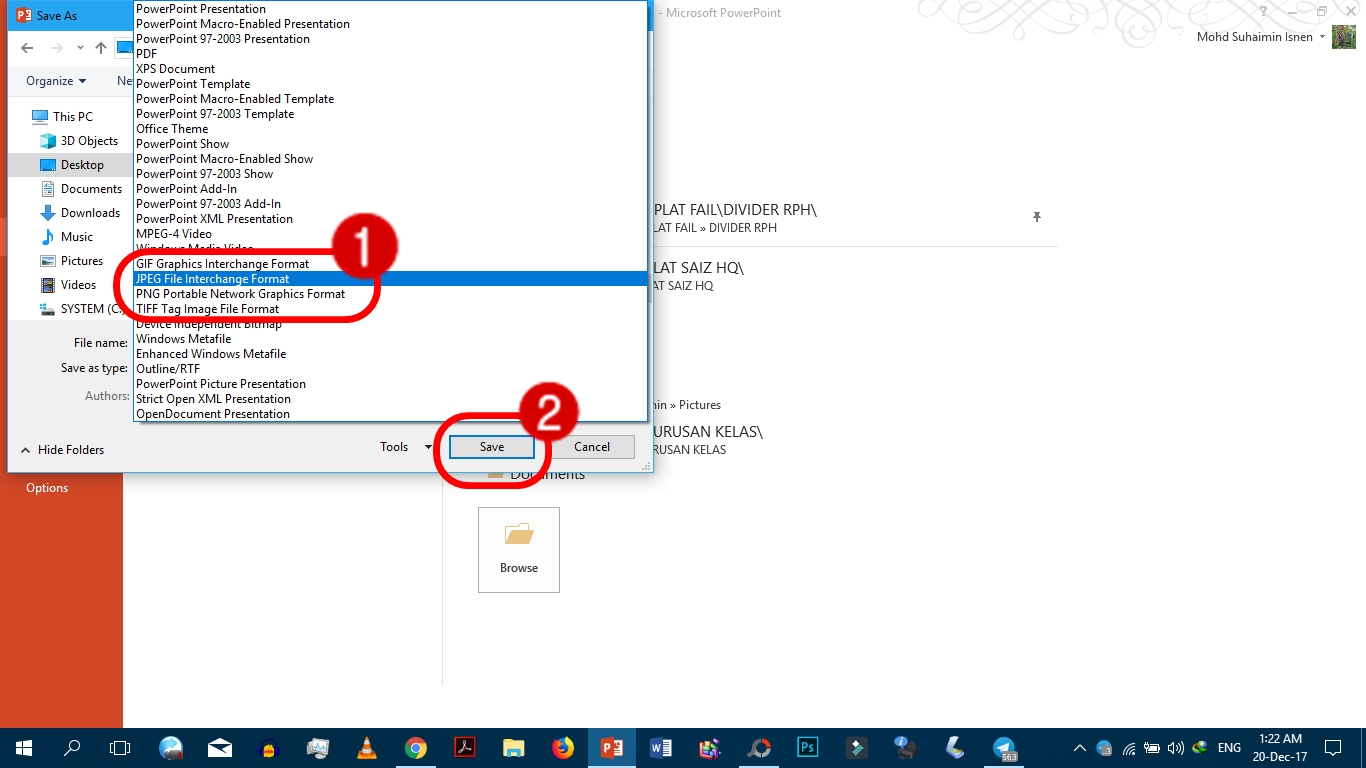The image size is (1366, 768).
Task: Select PowerPoint XML Presentation type
Action: [391, 219]
